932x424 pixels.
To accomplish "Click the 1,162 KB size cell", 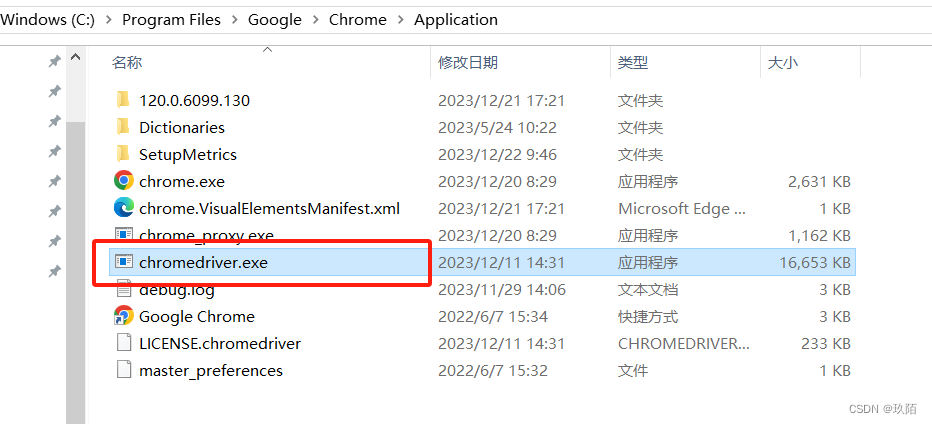I will (819, 235).
